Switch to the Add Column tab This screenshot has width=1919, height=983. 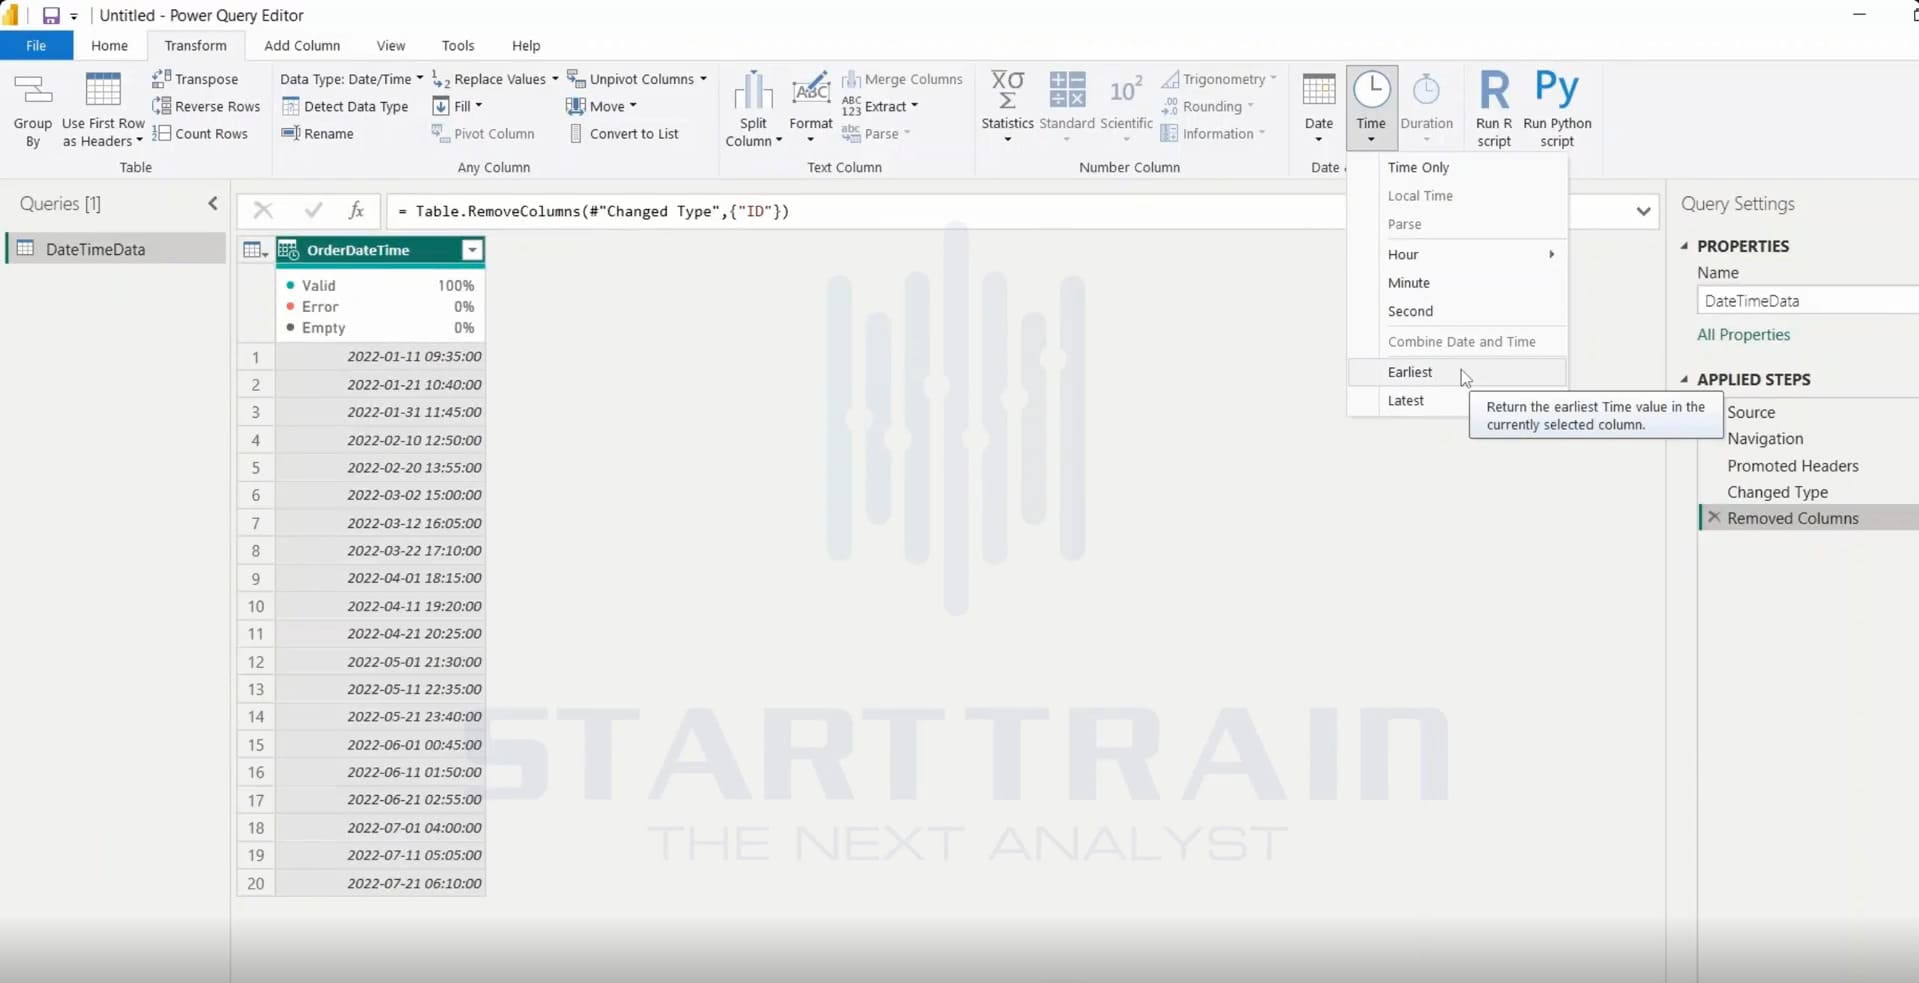pyautogui.click(x=302, y=46)
